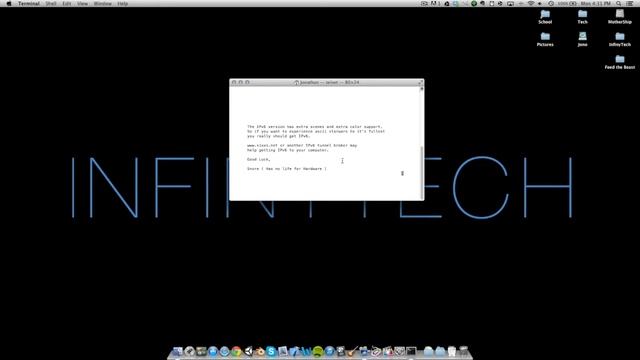640x360 pixels.
Task: Click the green circular menu bar icon
Action: click(474, 3)
